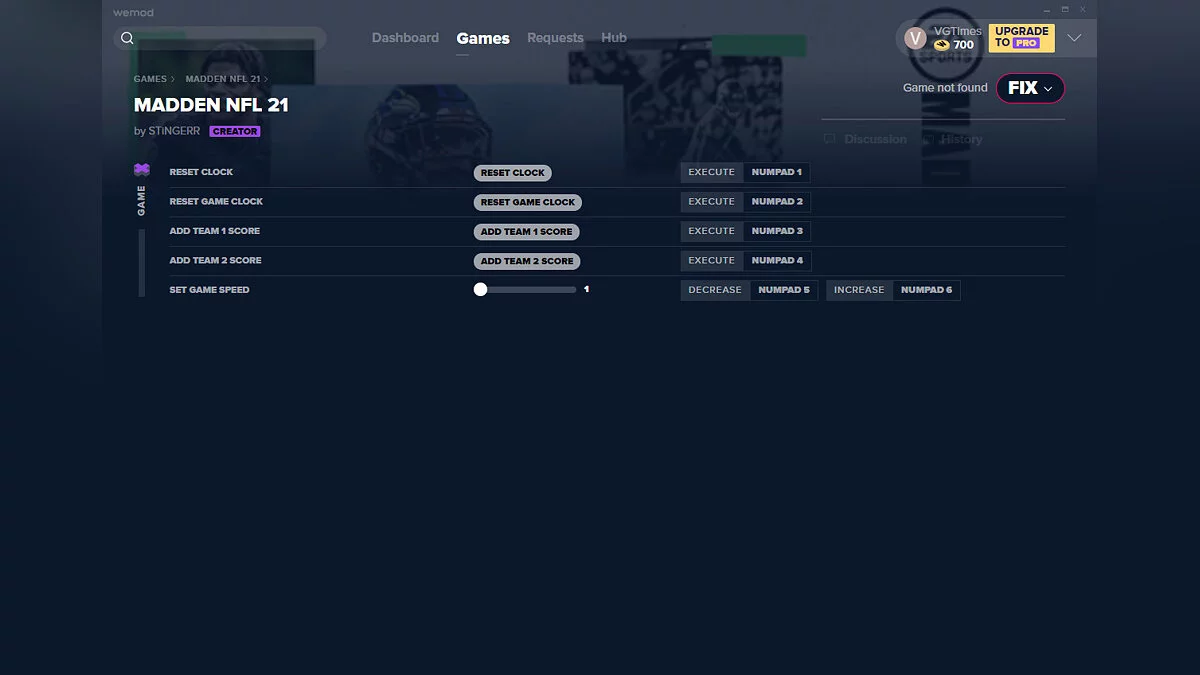The height and width of the screenshot is (675, 1200).
Task: Click the RESET GAME CLOCK row label
Action: coord(216,201)
